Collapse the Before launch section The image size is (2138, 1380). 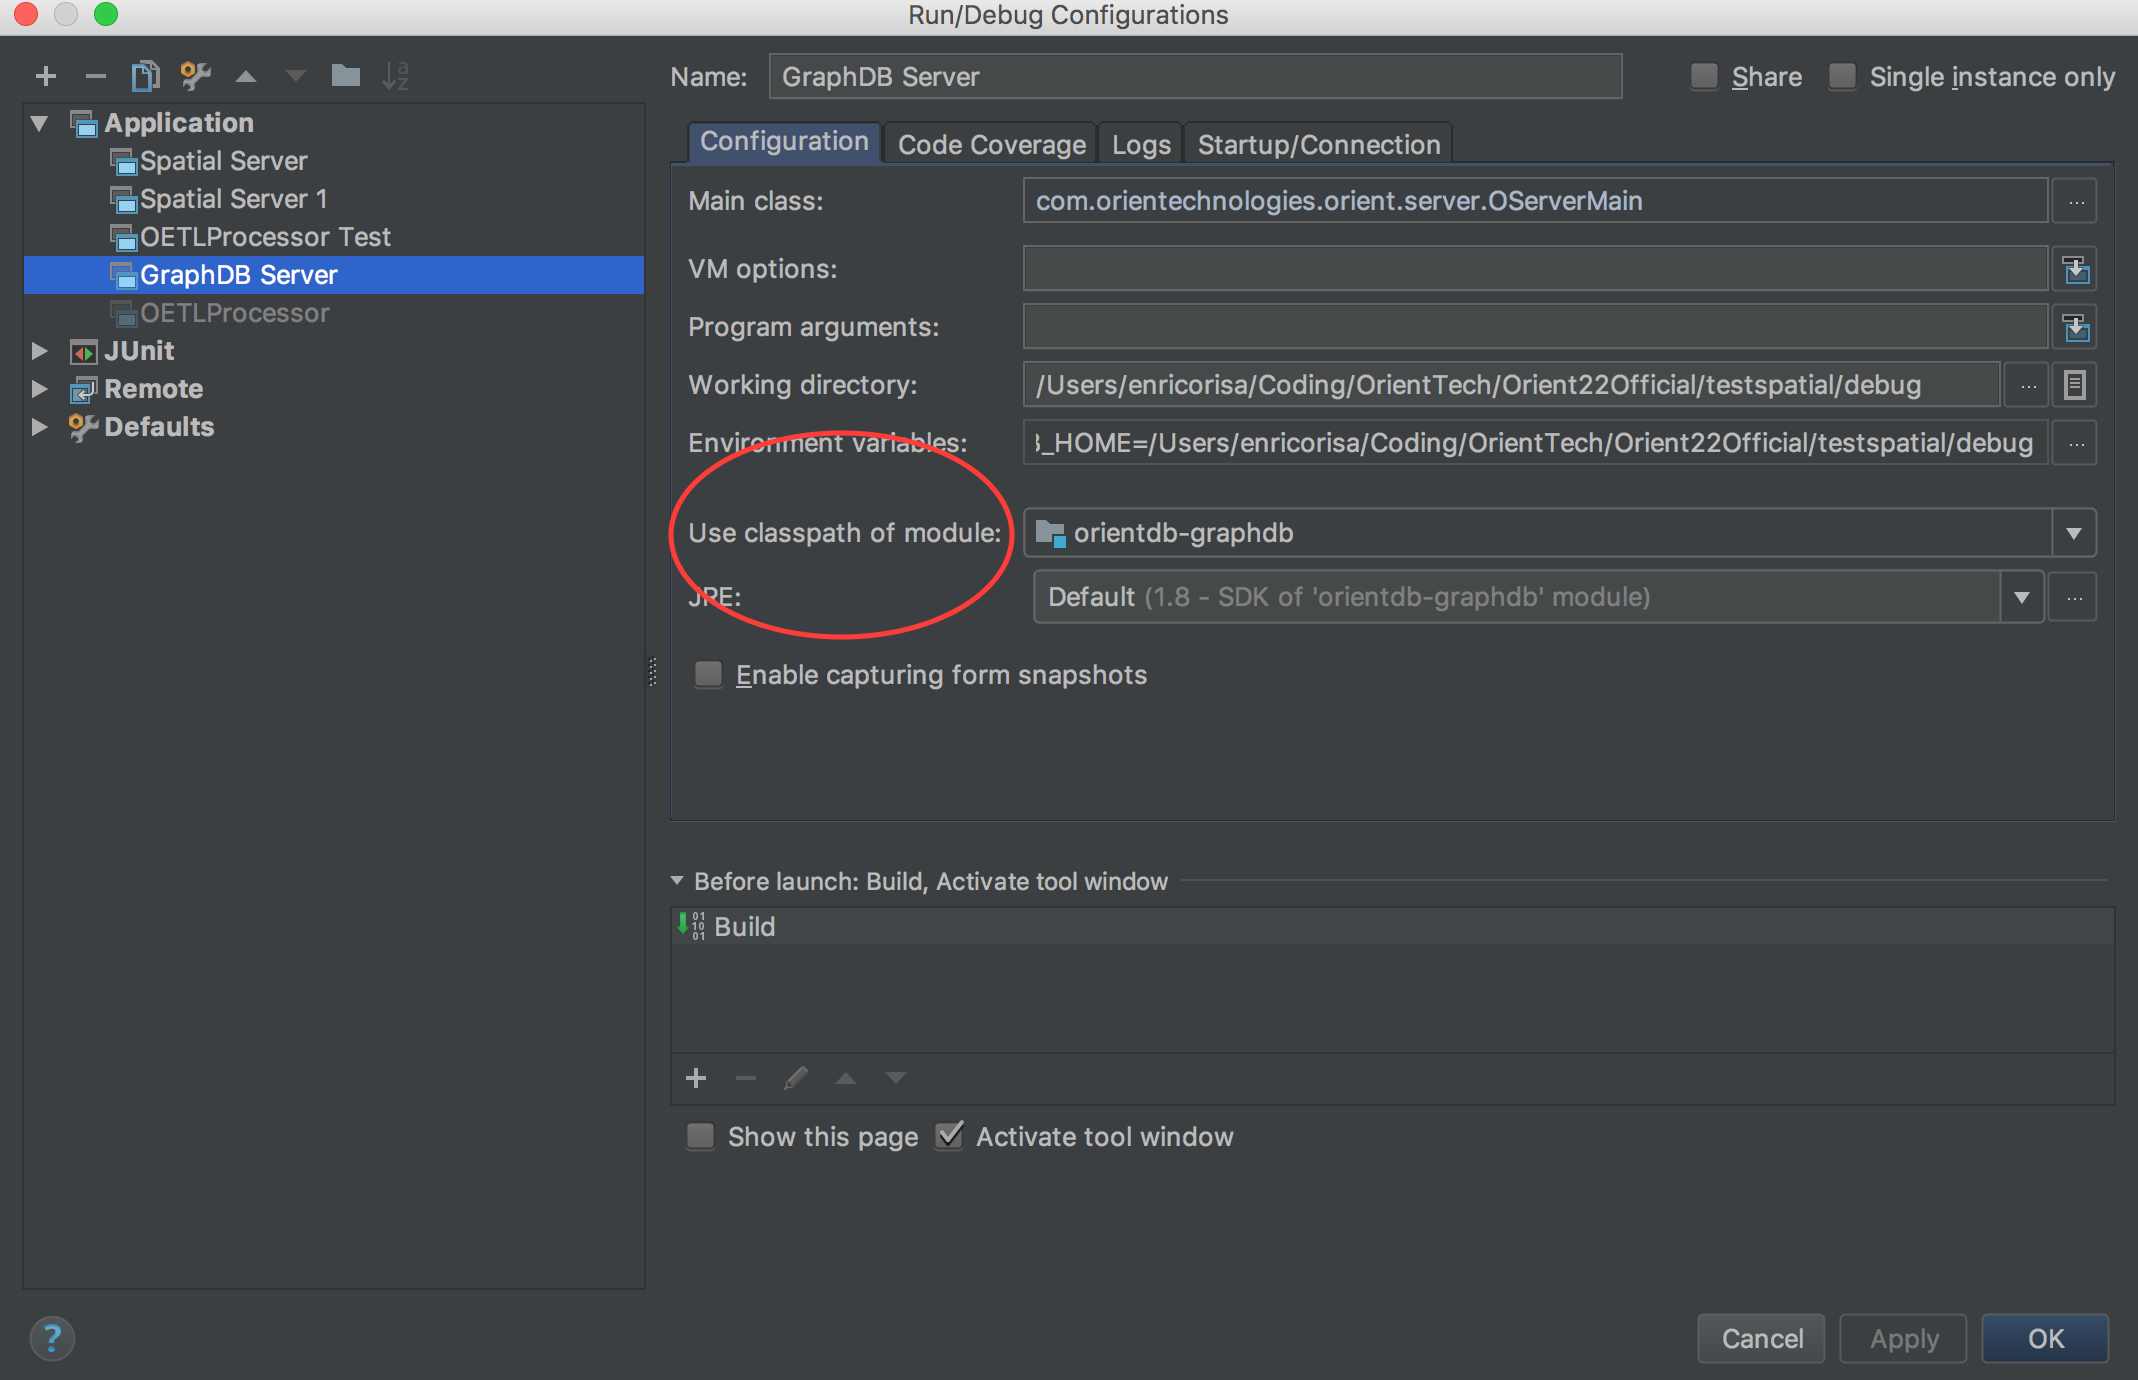coord(677,881)
